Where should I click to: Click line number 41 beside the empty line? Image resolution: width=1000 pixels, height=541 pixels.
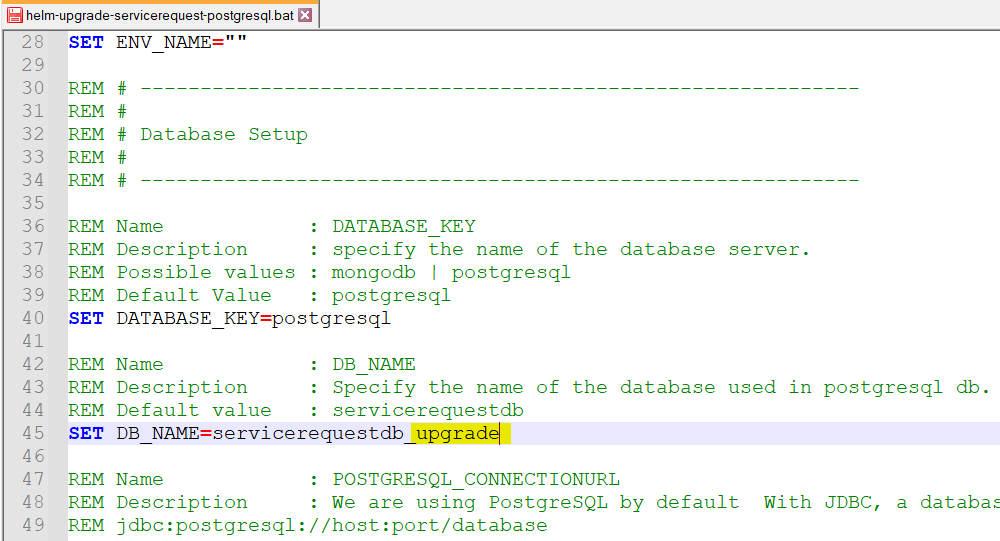pos(33,341)
